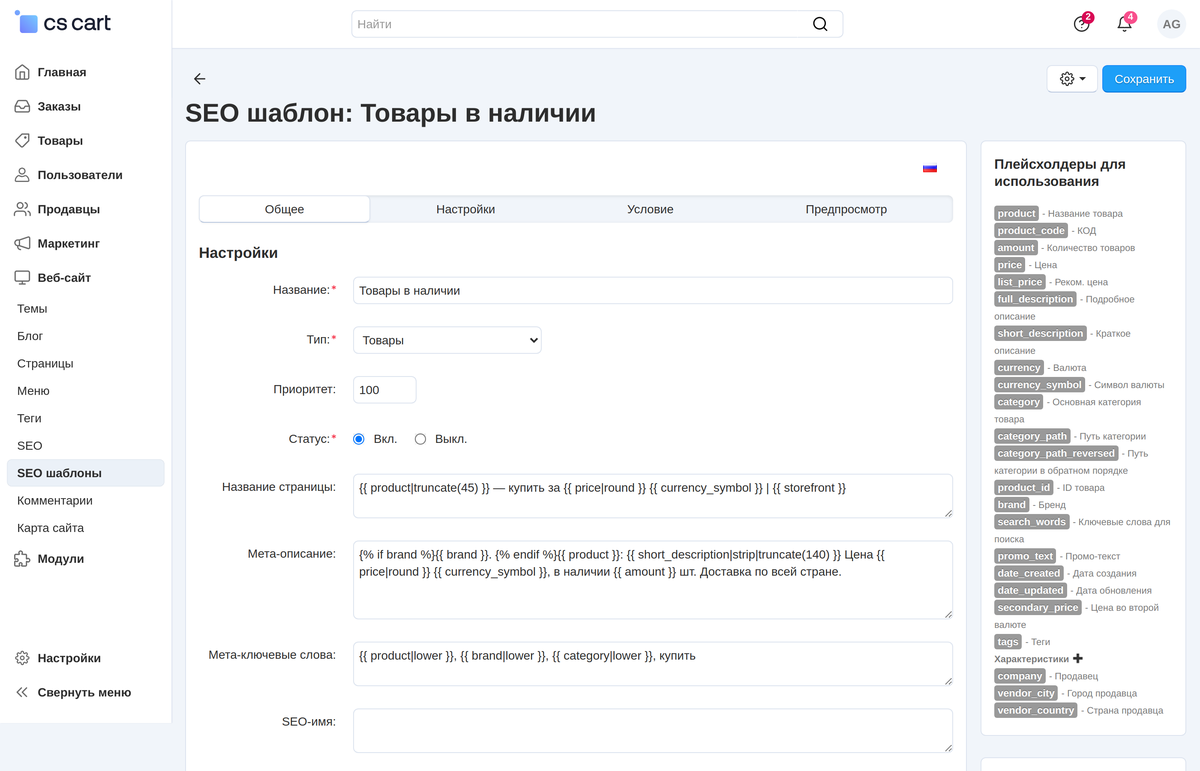Click the Сохранить button

click(1144, 79)
